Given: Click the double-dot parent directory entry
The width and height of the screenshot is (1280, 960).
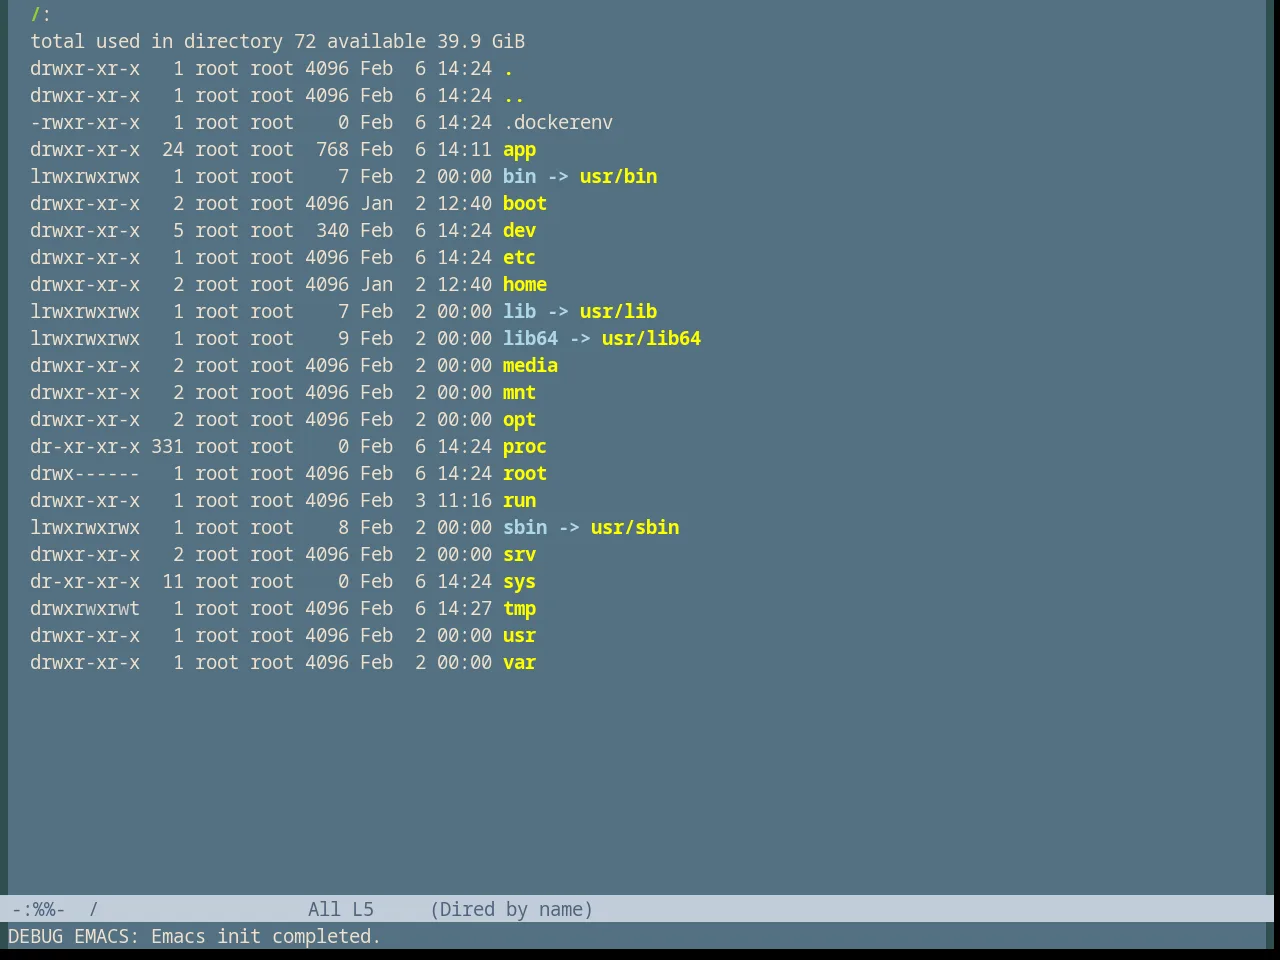Looking at the screenshot, I should pos(514,96).
